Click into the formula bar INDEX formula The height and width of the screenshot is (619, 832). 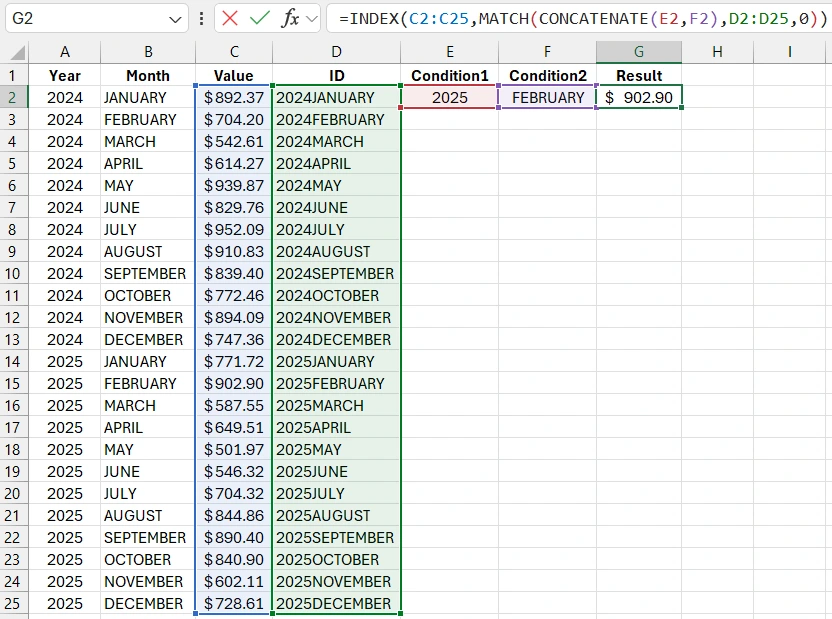(580, 18)
